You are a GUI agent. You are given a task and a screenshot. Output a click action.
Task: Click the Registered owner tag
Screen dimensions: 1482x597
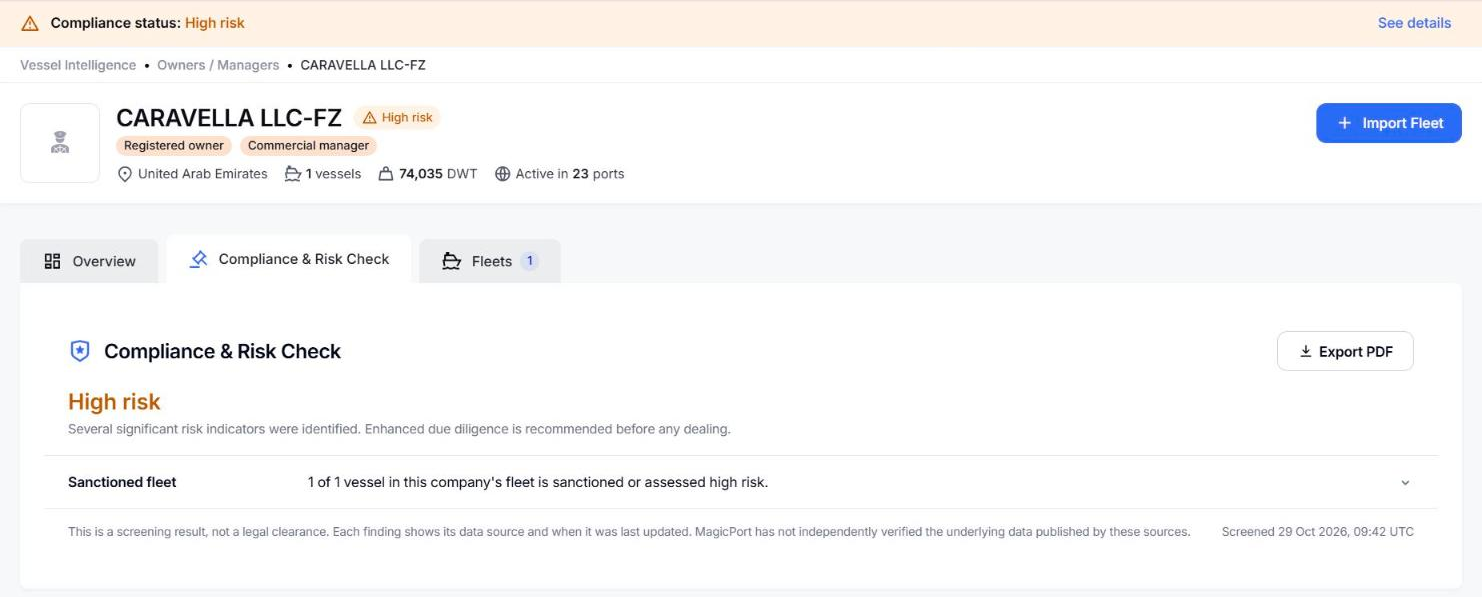click(x=174, y=145)
